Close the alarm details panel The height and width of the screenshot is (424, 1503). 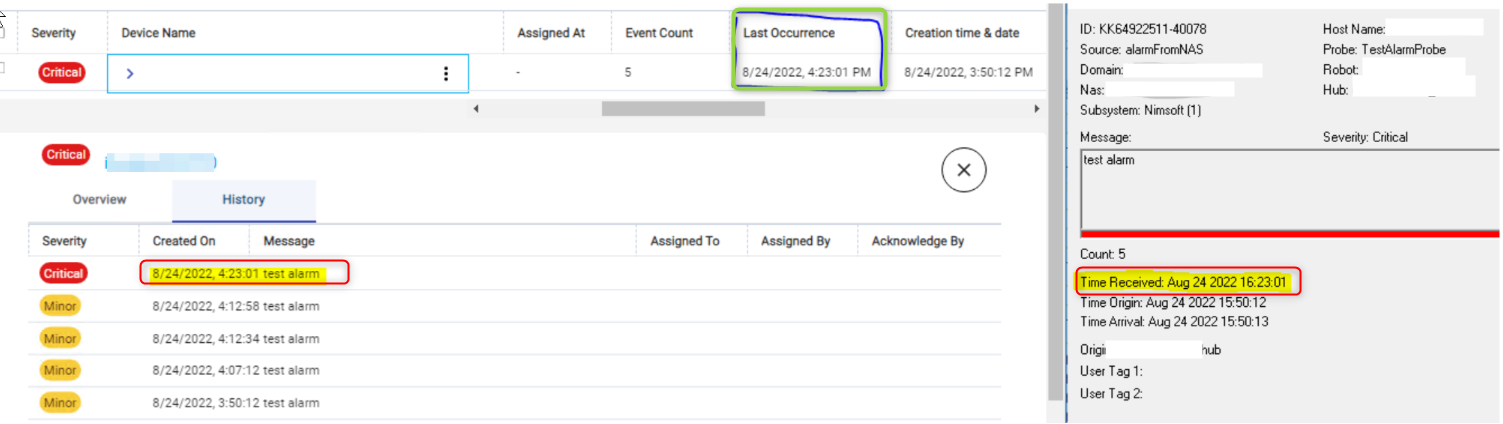click(963, 171)
